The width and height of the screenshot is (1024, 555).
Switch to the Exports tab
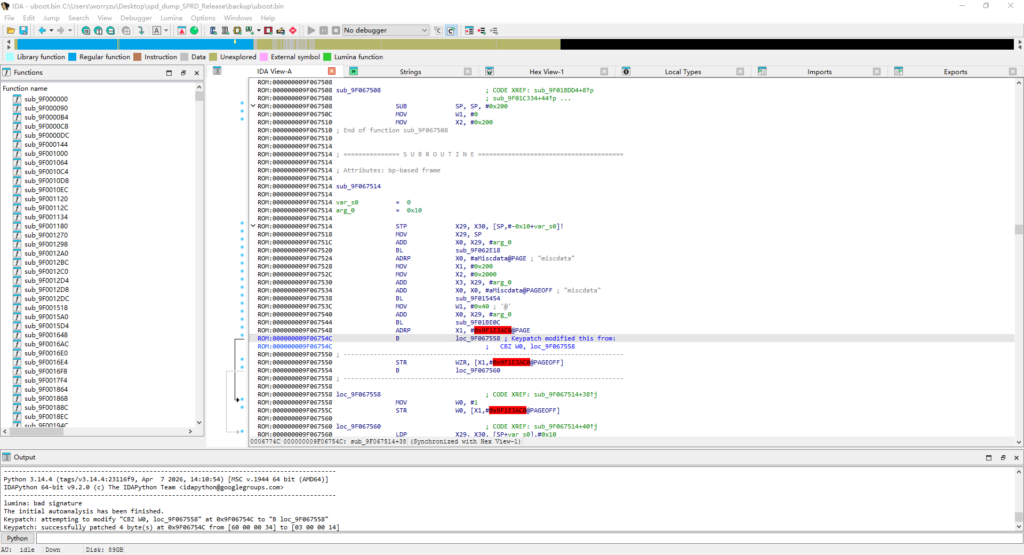pyautogui.click(x=955, y=72)
